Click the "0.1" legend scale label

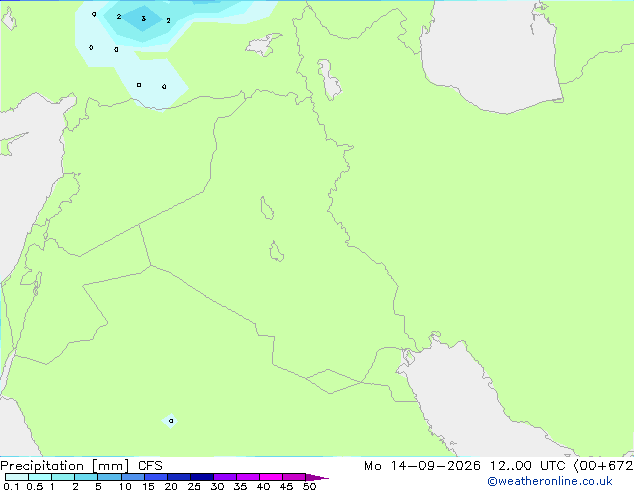click(x=11, y=486)
